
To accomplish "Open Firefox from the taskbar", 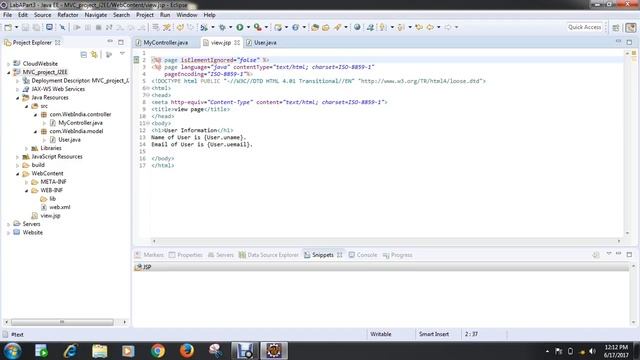I will pyautogui.click(x=187, y=351).
